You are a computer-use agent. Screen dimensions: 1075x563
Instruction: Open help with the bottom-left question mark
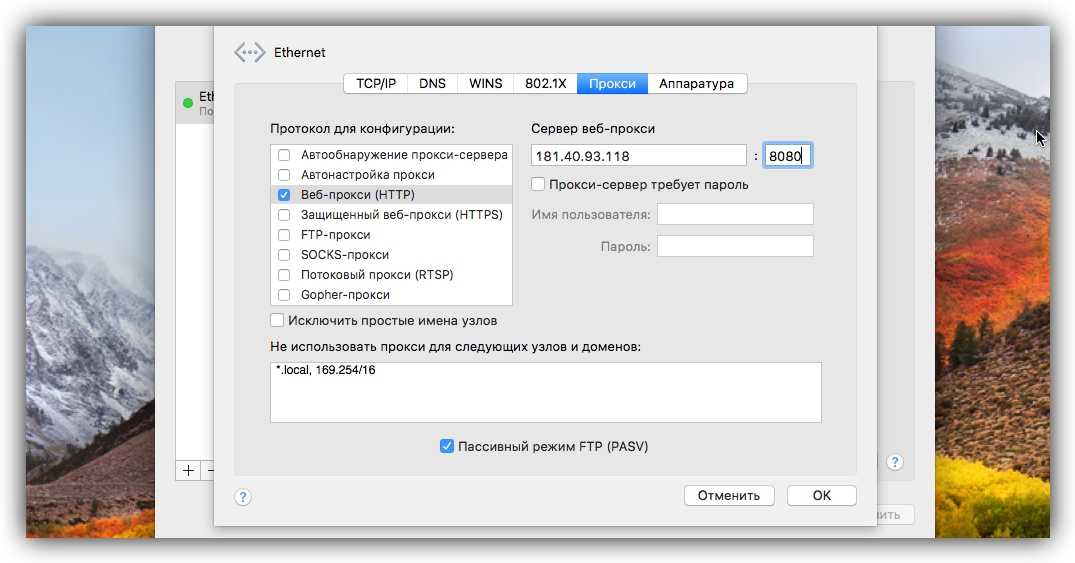coord(243,496)
